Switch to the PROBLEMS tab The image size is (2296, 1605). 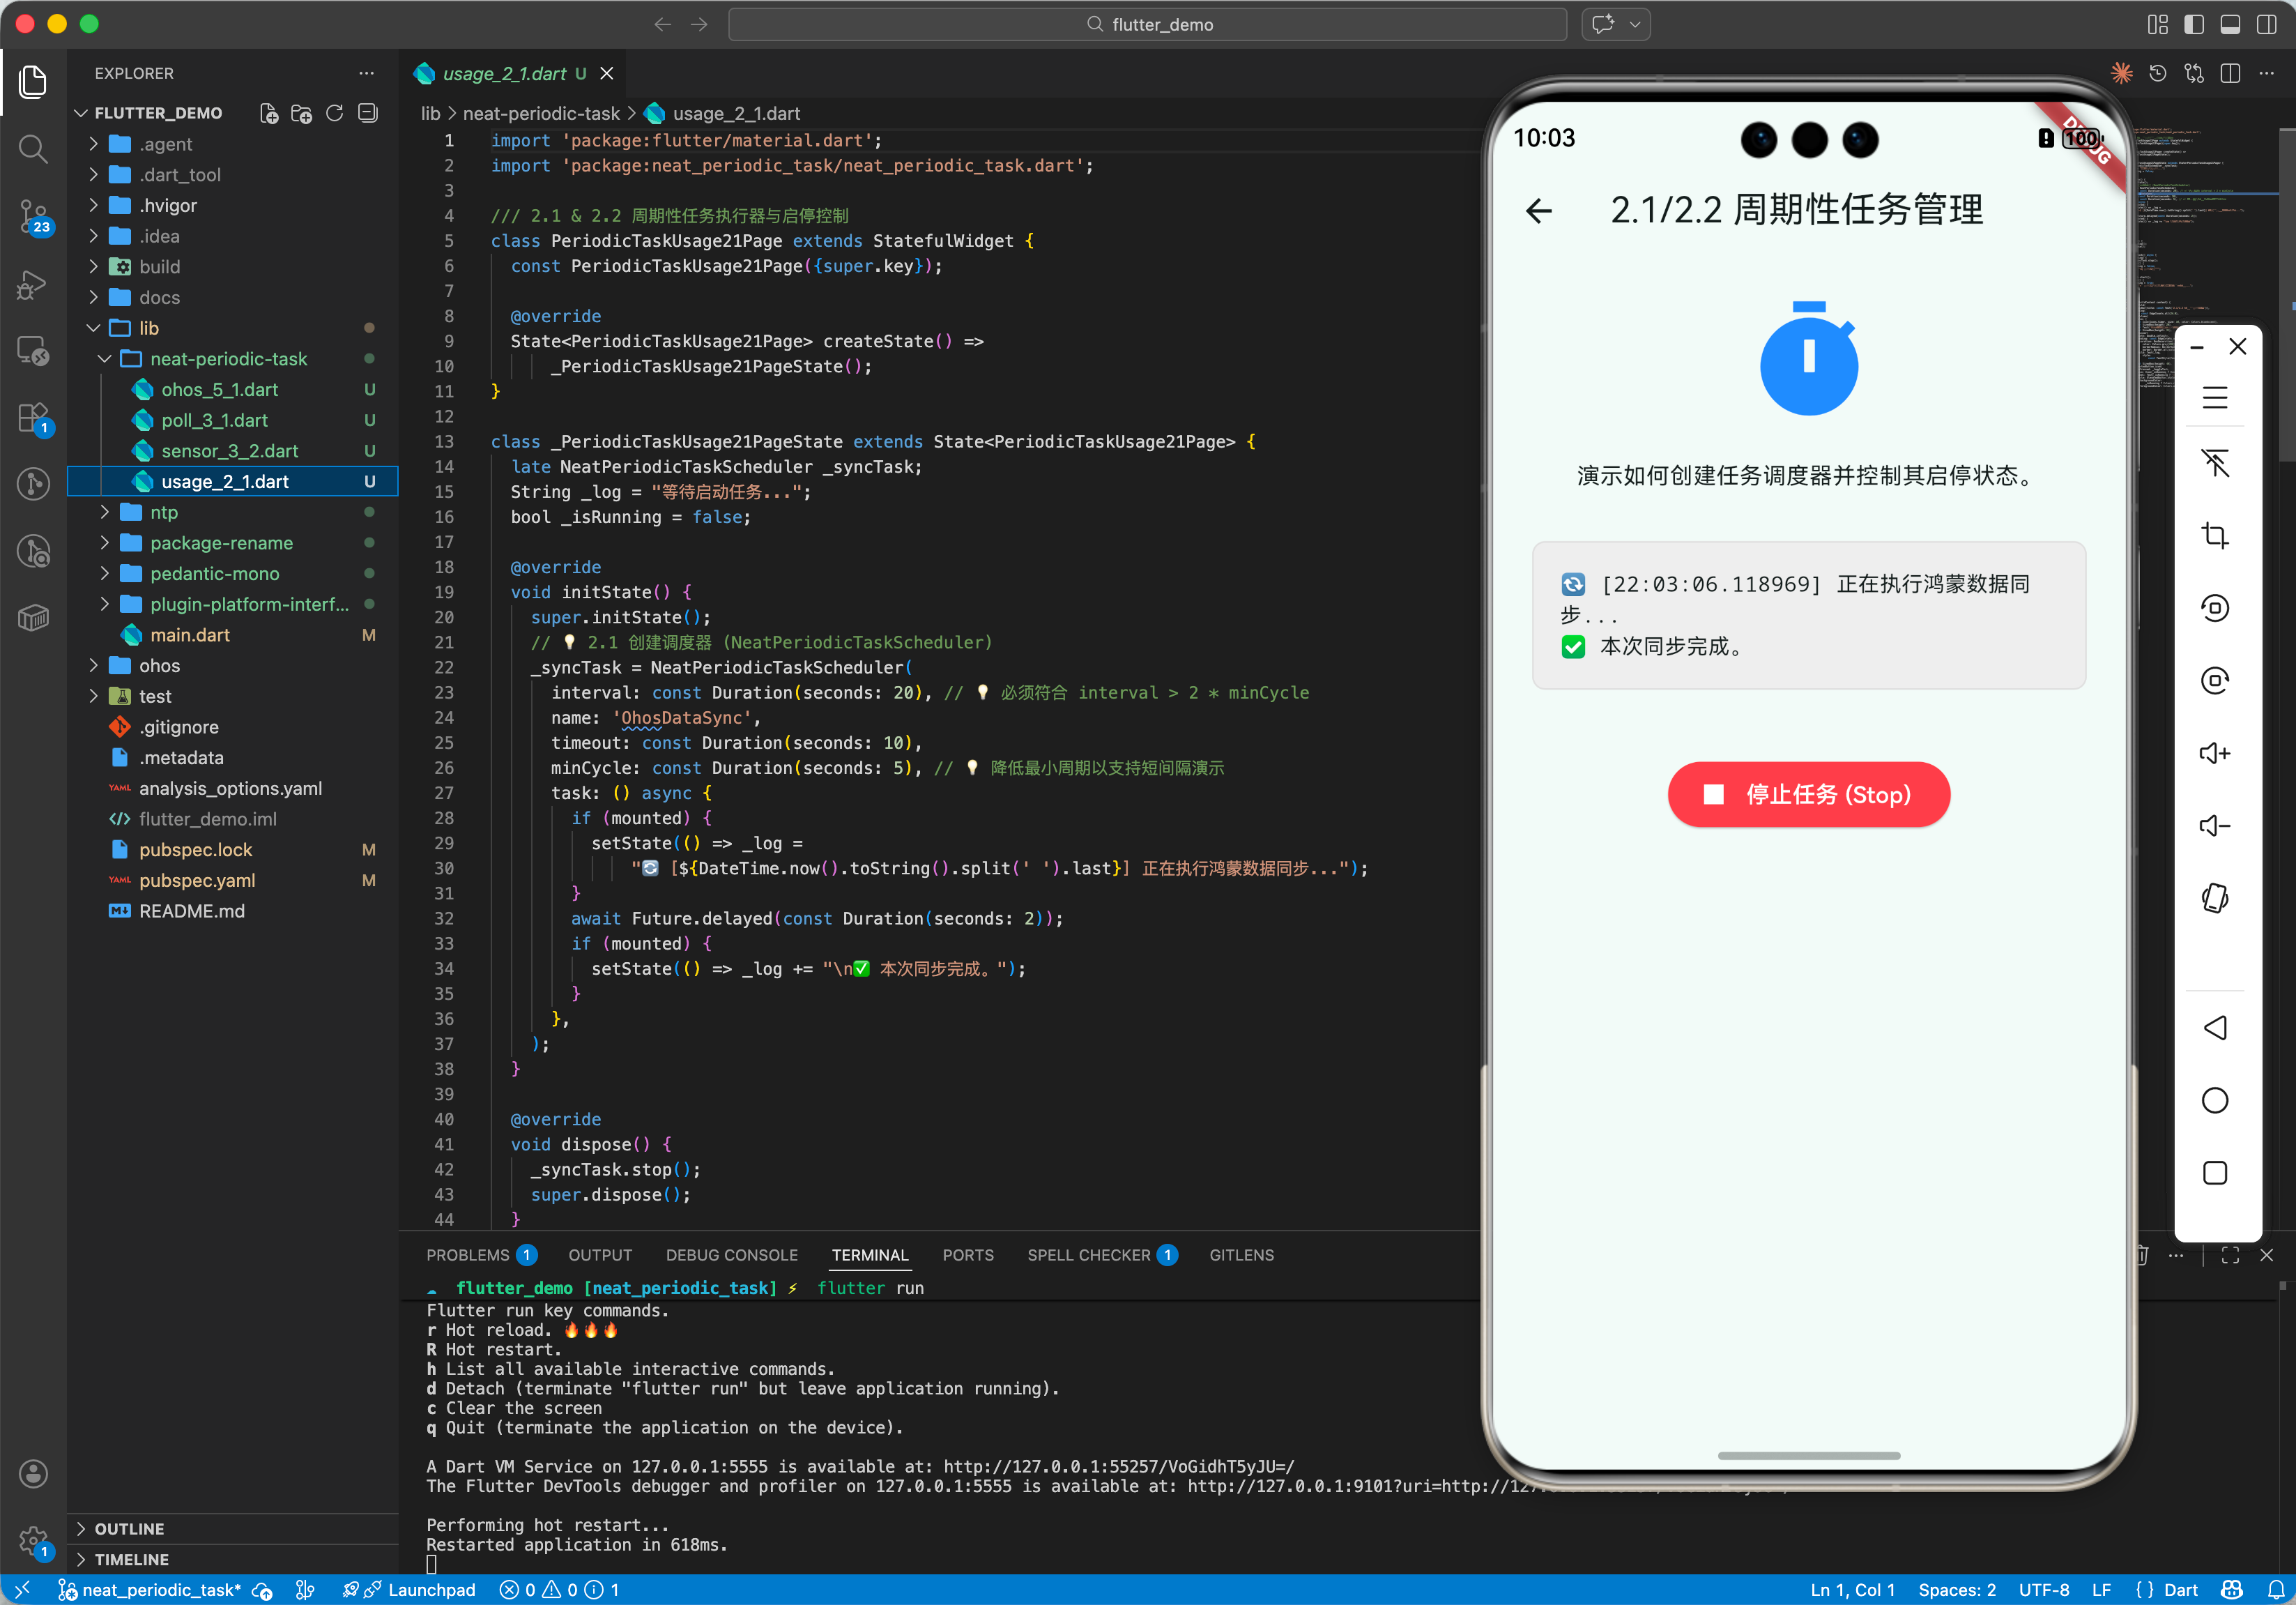[x=467, y=1255]
